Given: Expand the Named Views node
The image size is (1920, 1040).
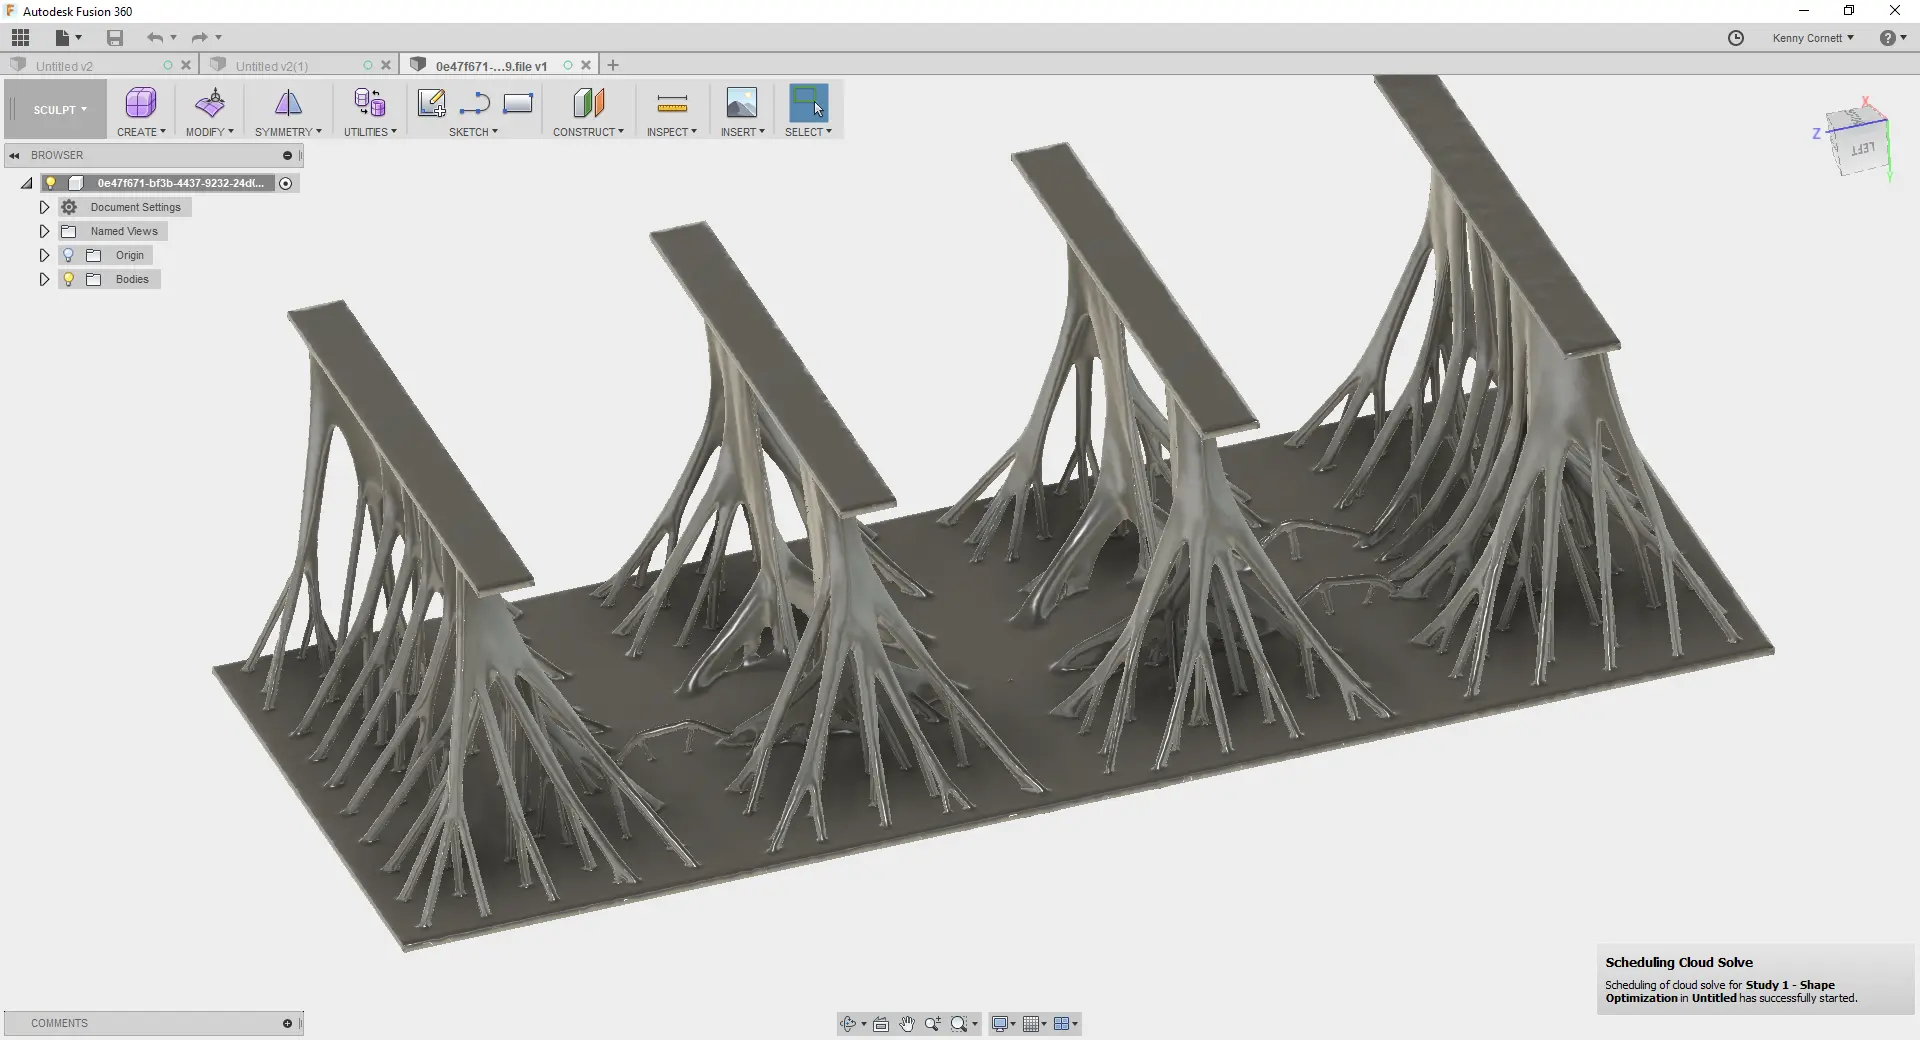Looking at the screenshot, I should (44, 231).
